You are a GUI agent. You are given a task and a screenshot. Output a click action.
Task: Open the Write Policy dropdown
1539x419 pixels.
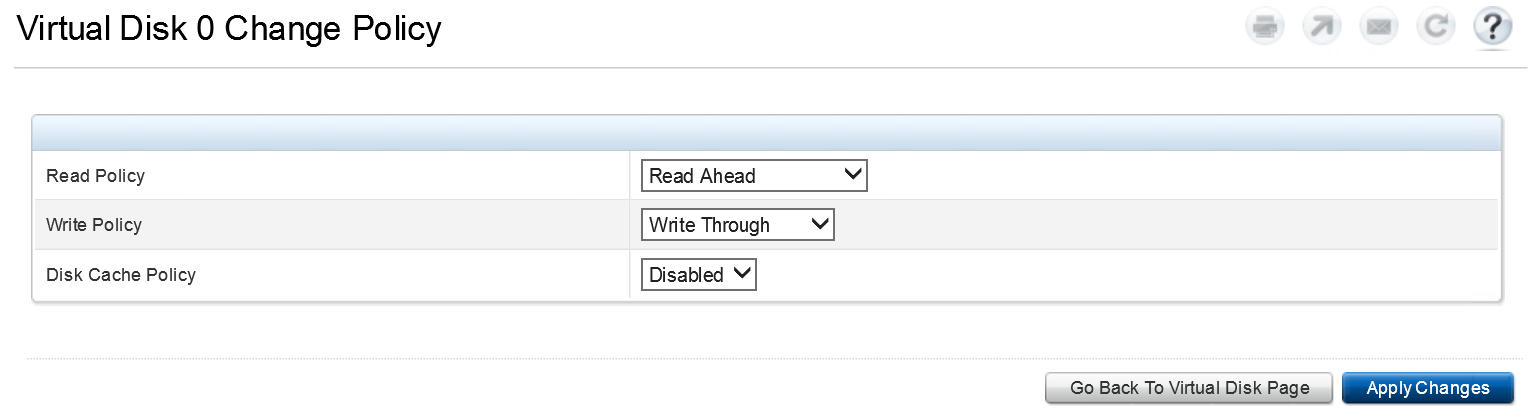point(737,225)
